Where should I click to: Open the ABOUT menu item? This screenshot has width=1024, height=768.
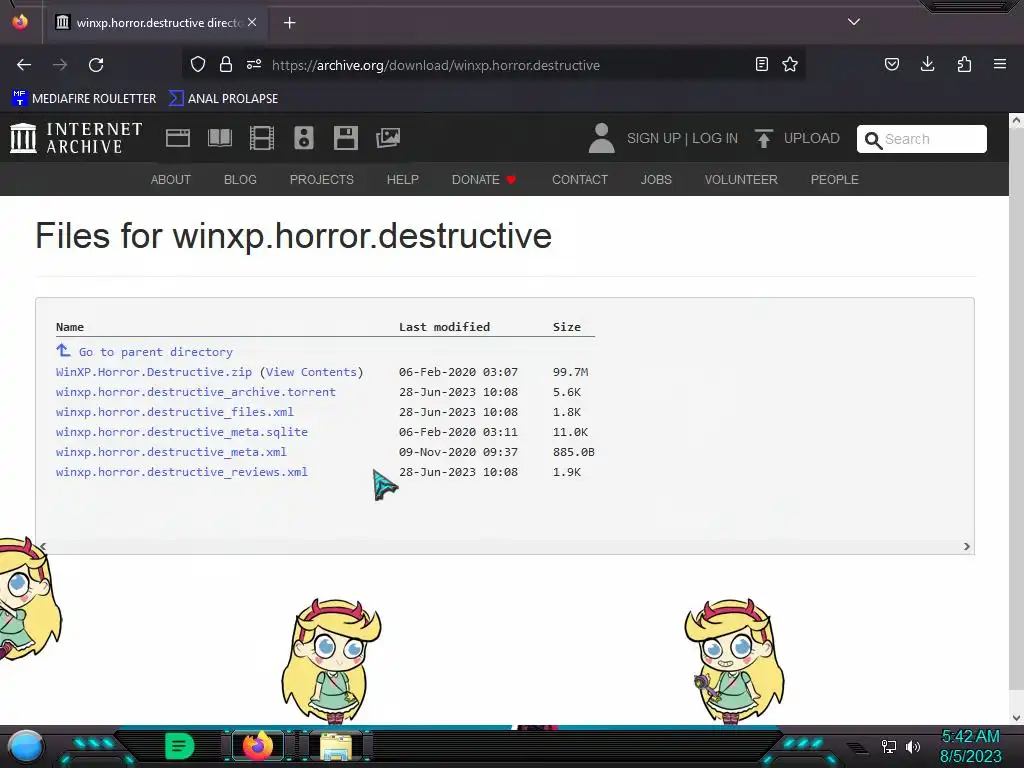coord(170,180)
